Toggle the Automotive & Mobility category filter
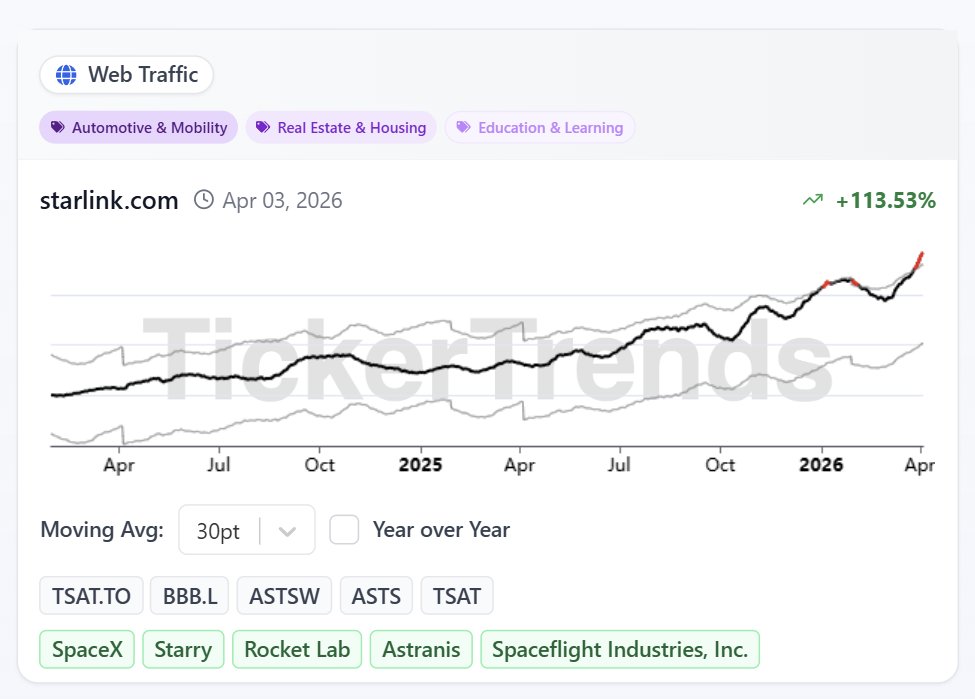The width and height of the screenshot is (975, 699). pyautogui.click(x=138, y=127)
